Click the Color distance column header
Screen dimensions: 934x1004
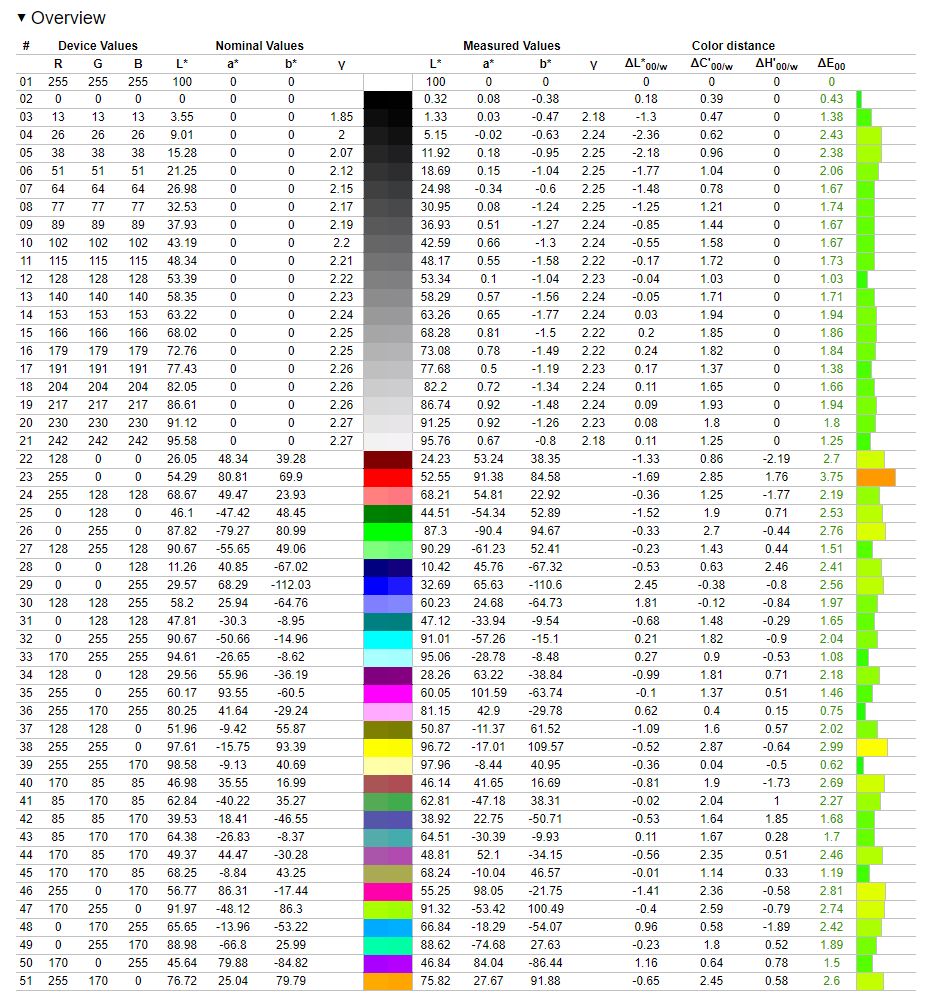point(733,46)
